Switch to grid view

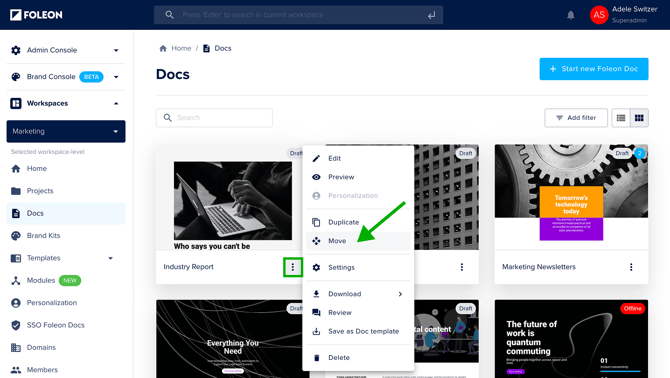639,118
